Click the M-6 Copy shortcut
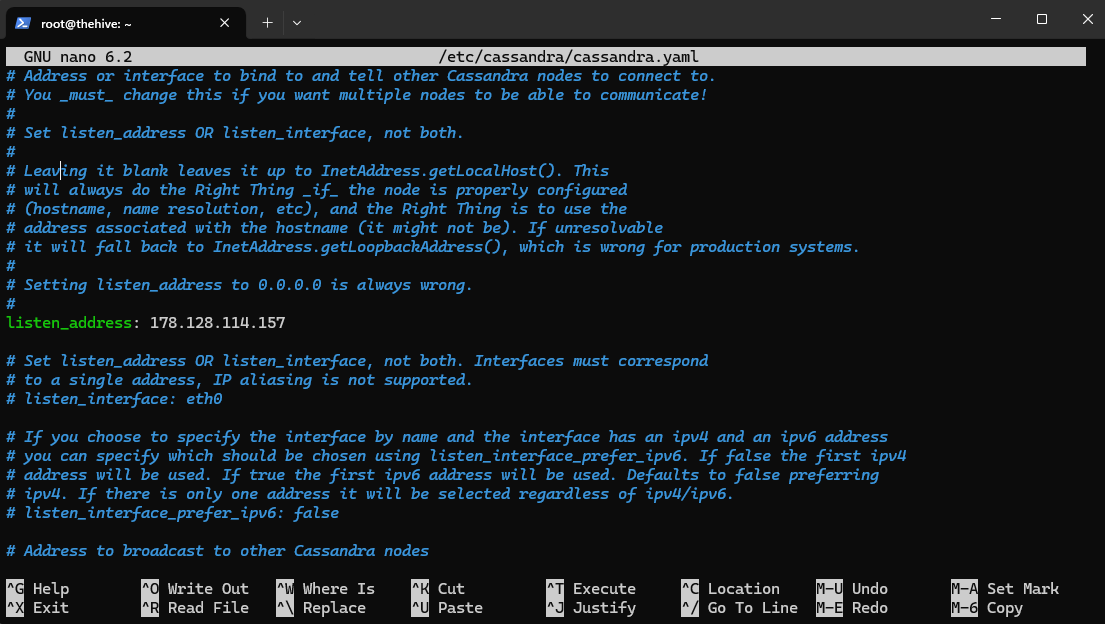Screen dimensions: 1105x624 coord(987,608)
